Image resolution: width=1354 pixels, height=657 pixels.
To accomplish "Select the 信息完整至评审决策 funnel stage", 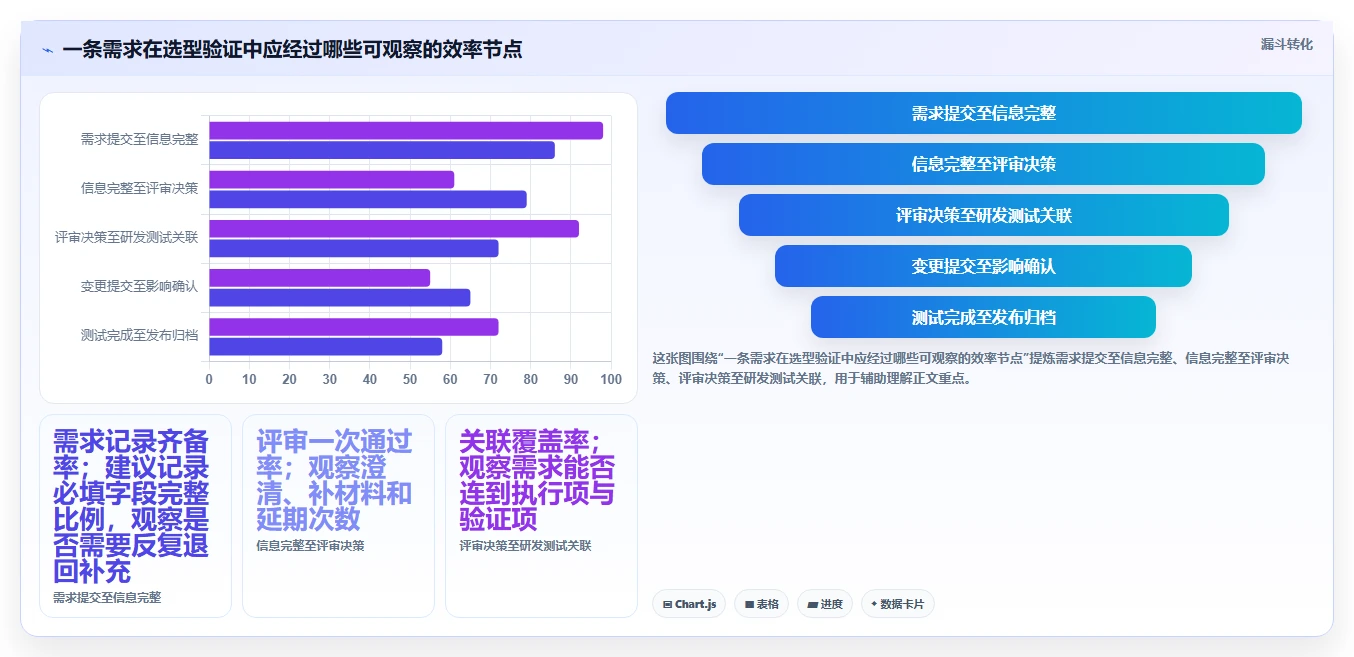I will [984, 164].
